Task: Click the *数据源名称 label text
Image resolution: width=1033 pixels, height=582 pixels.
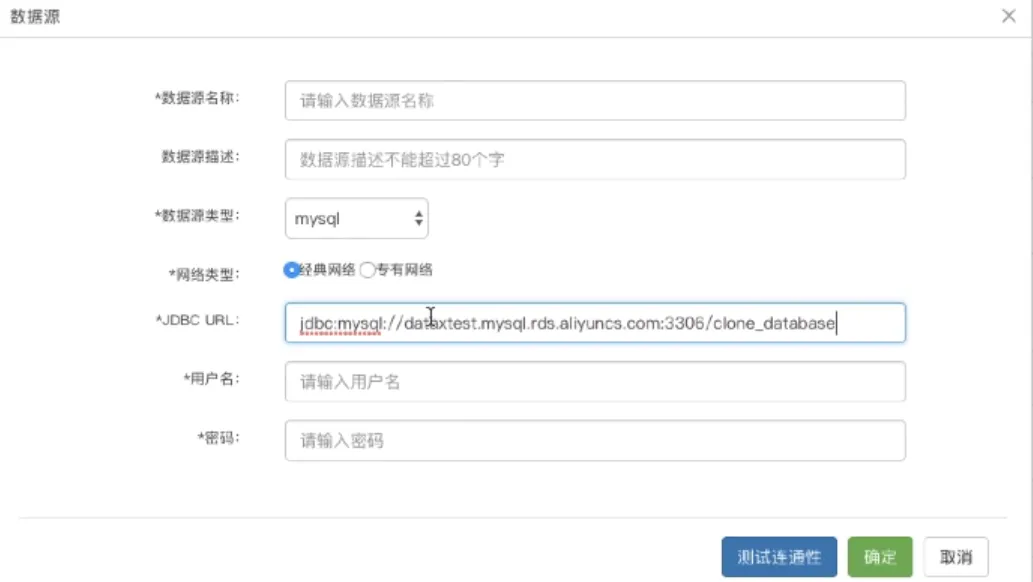Action: click(198, 98)
